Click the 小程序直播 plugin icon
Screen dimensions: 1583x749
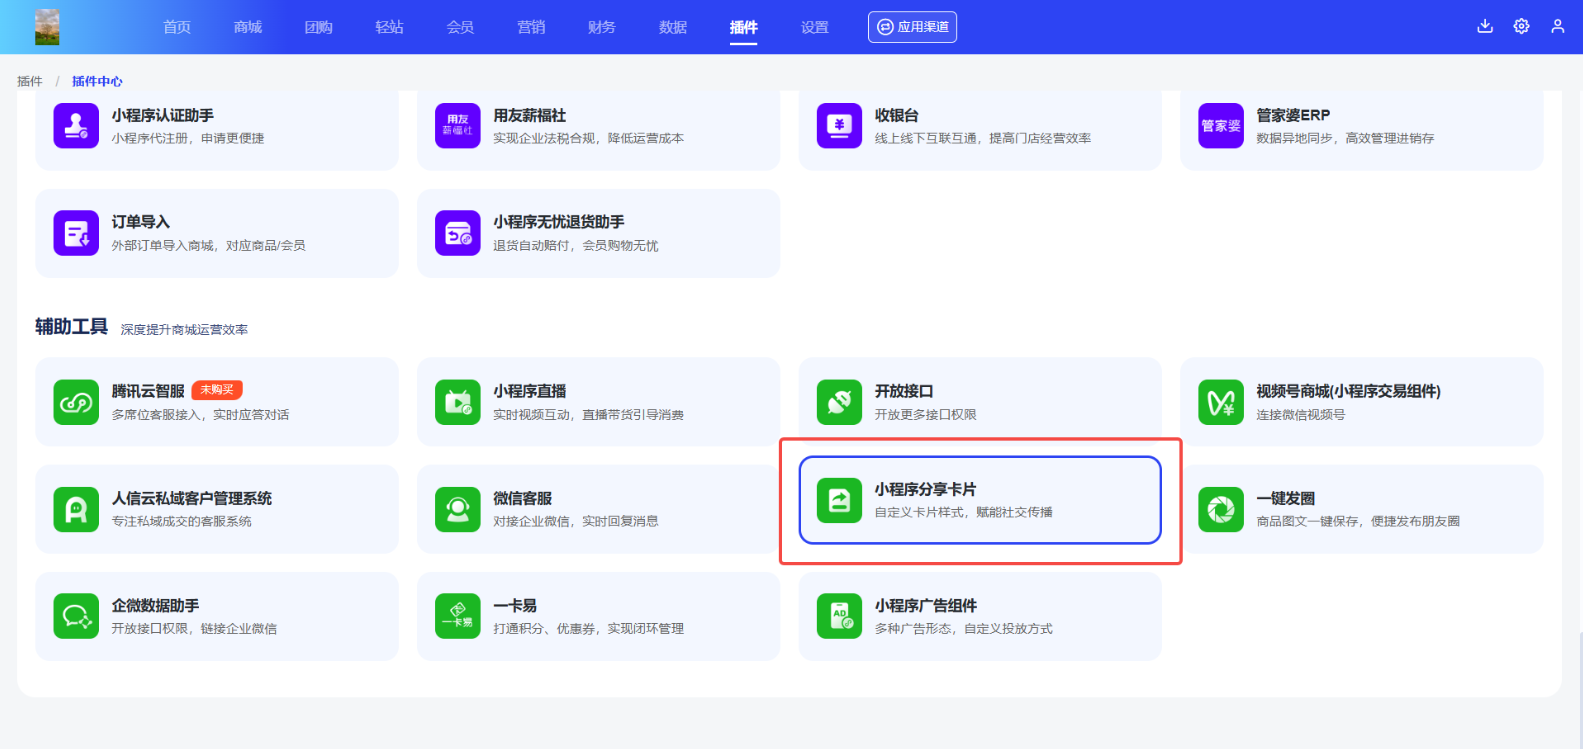coord(458,402)
